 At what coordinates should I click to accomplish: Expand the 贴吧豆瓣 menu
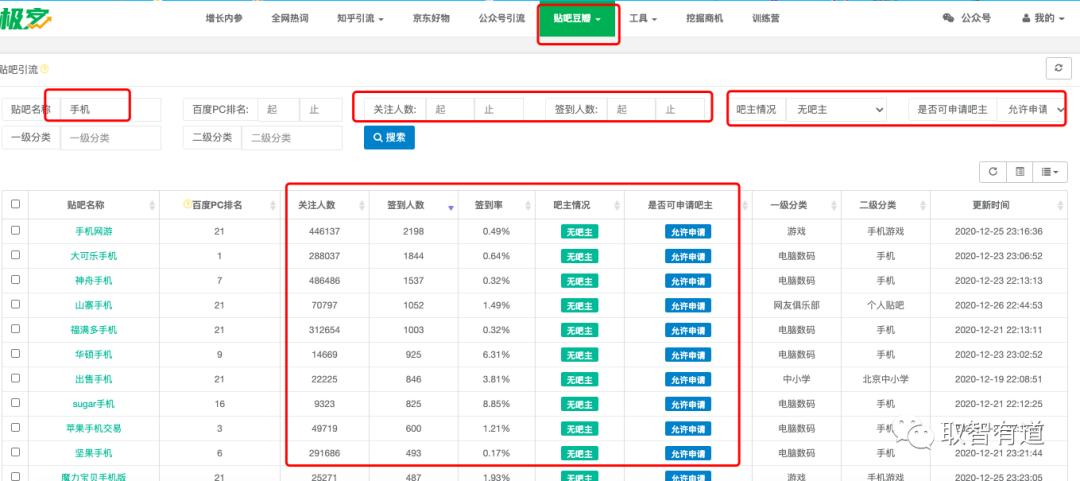(x=577, y=19)
